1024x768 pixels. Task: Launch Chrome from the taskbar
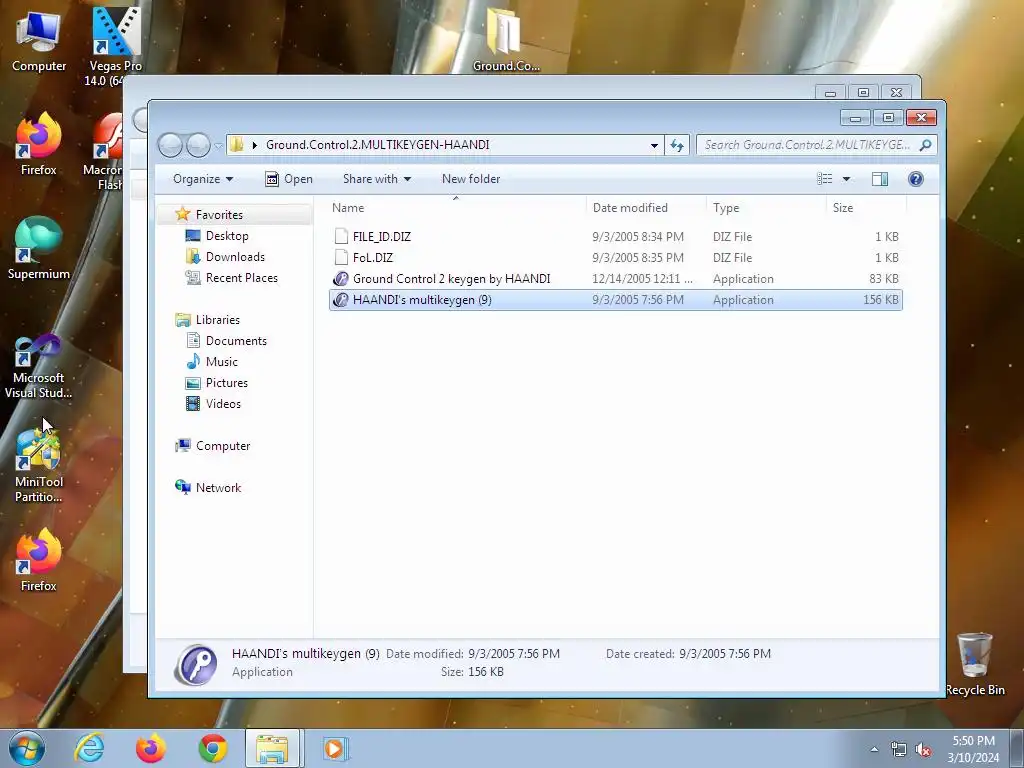coord(213,748)
